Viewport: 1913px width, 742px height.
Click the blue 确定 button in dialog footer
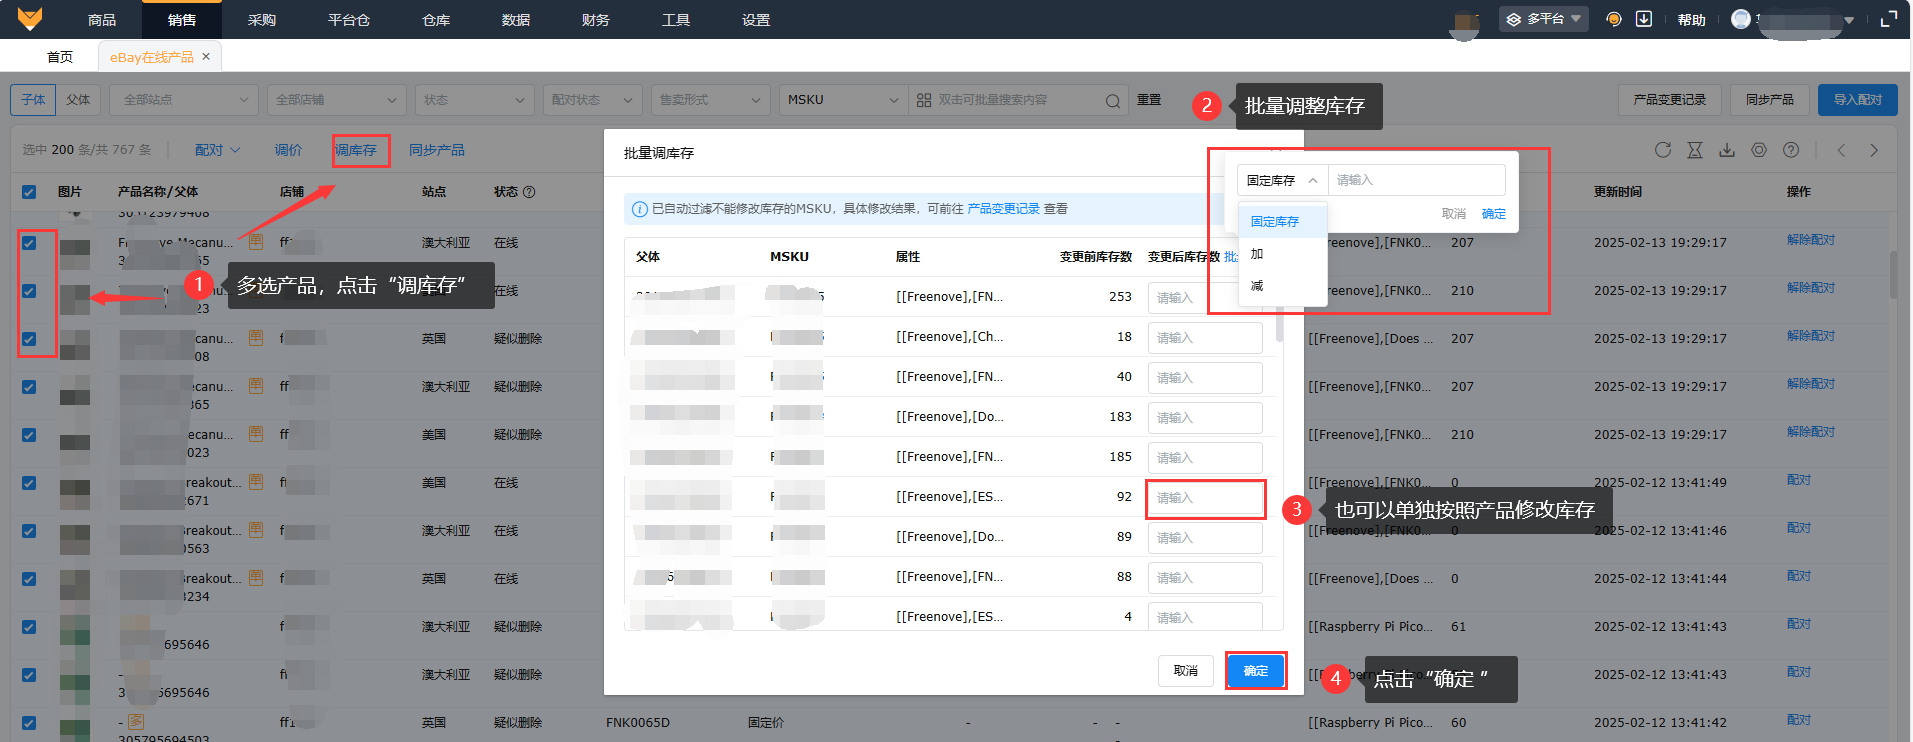(x=1255, y=671)
